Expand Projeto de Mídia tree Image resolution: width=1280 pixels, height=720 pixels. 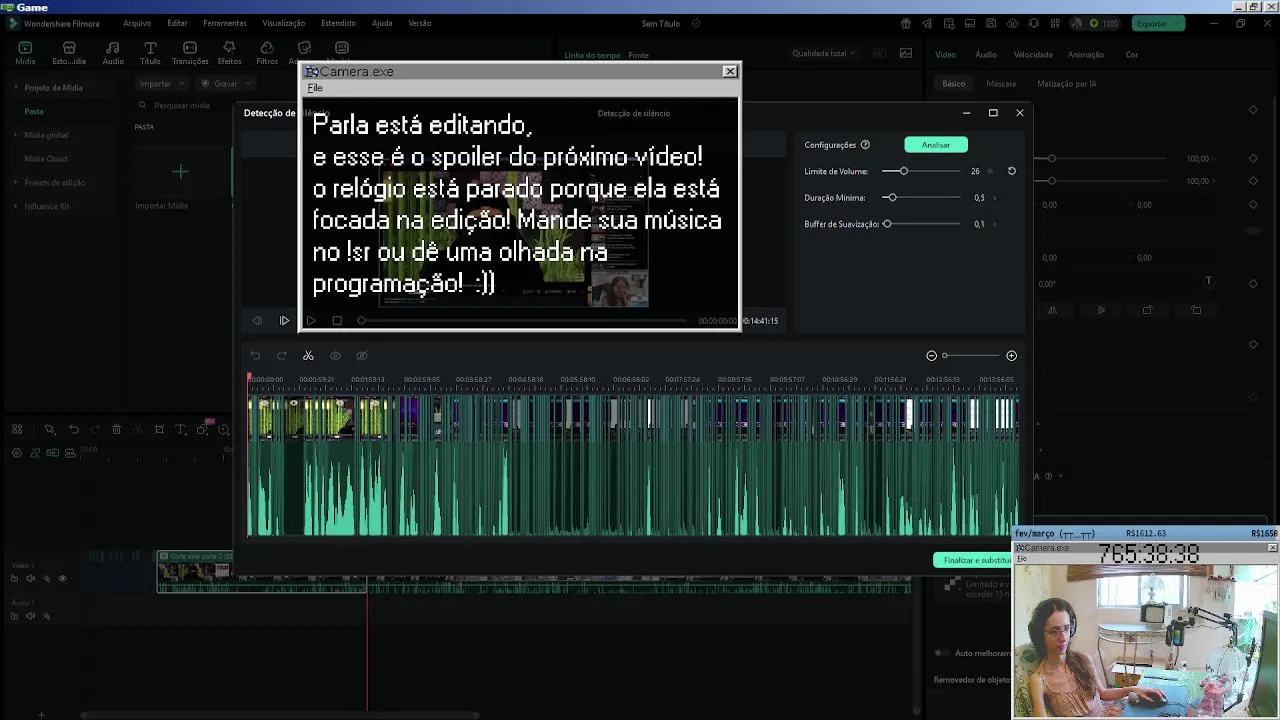(x=16, y=88)
